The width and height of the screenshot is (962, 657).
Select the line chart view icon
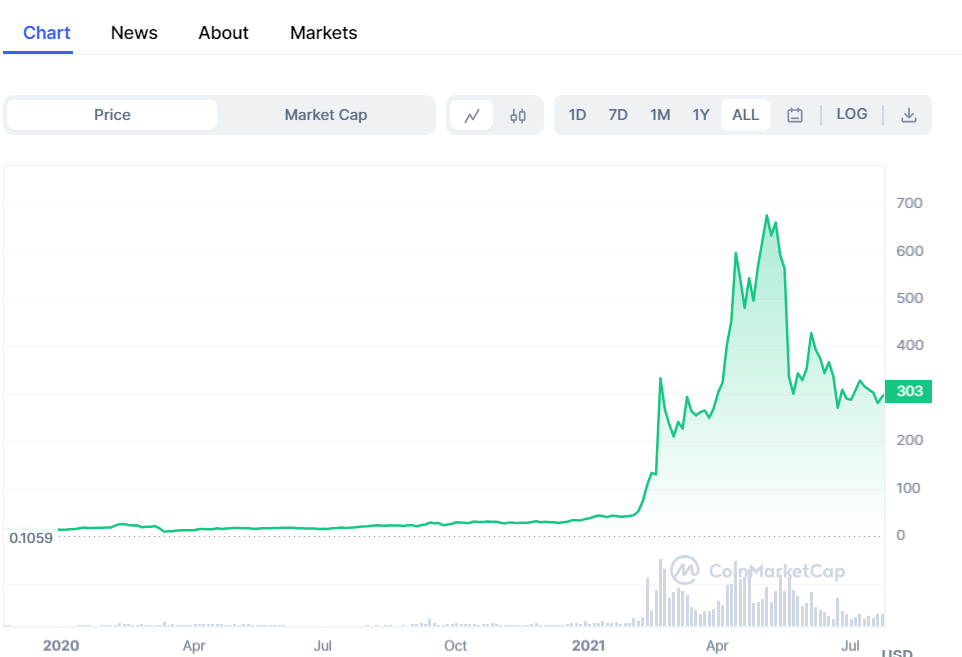(471, 115)
